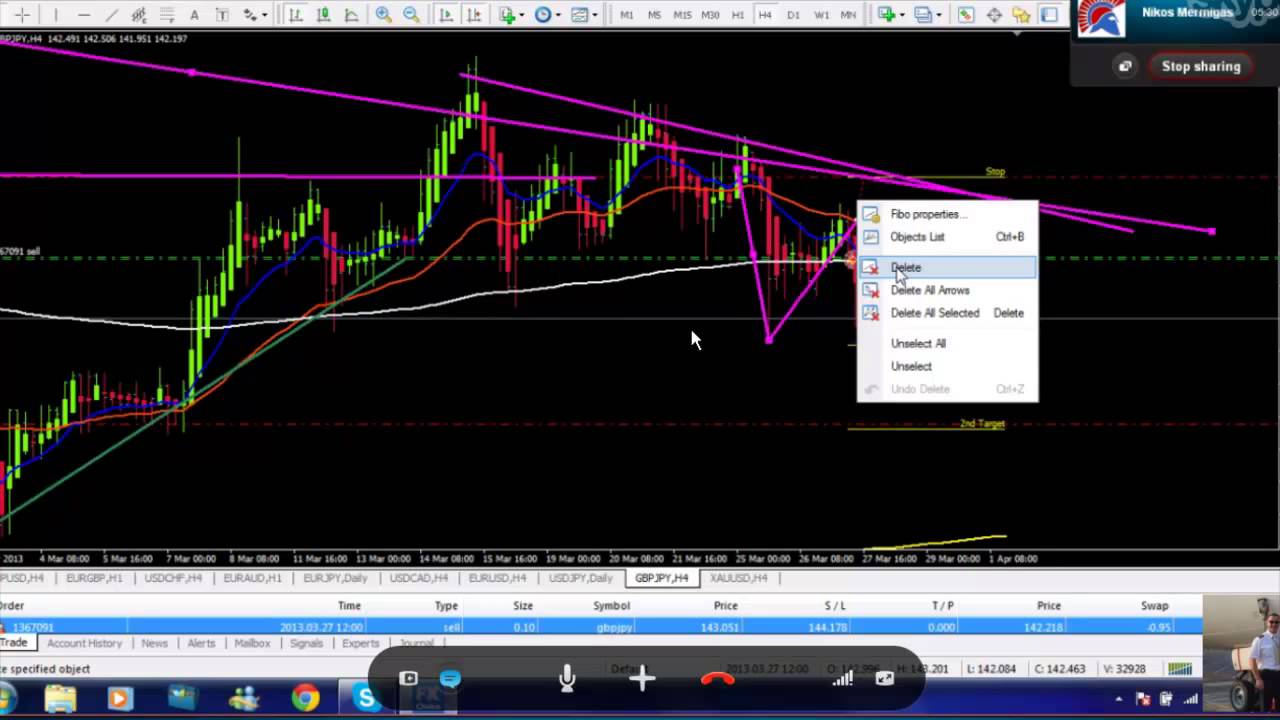
Task: Select the text label 'T' tool
Action: [x=221, y=15]
